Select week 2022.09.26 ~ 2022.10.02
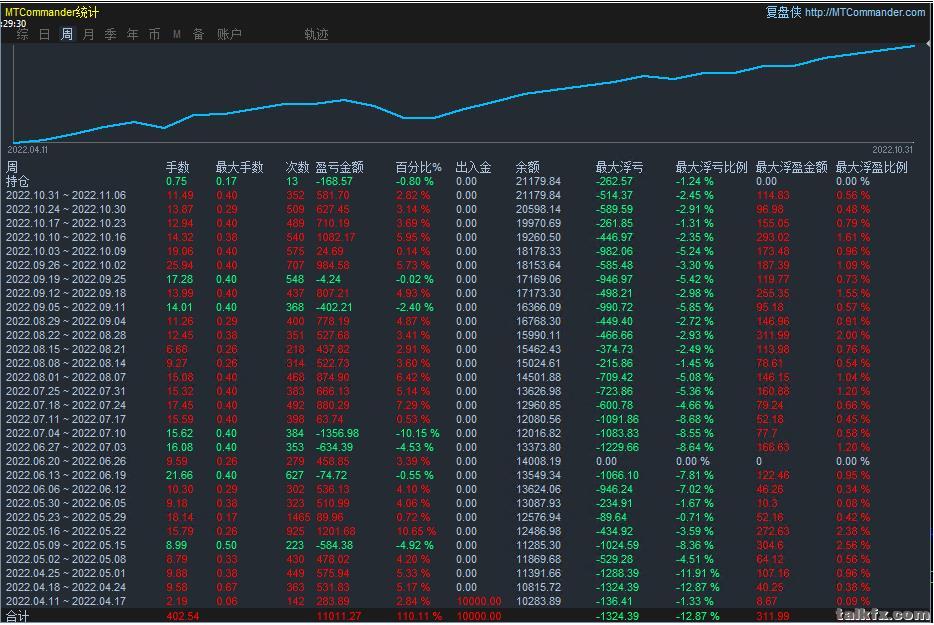The height and width of the screenshot is (625, 934). coord(66,265)
